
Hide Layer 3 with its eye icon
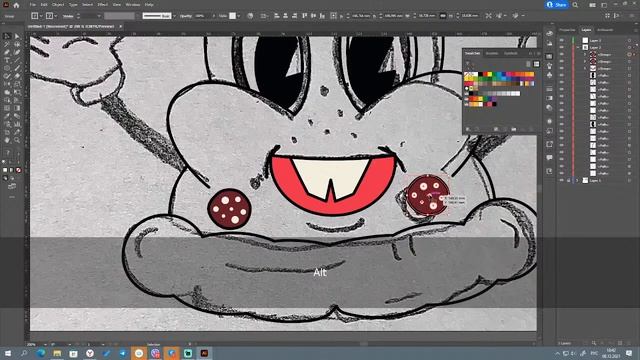coord(562,40)
